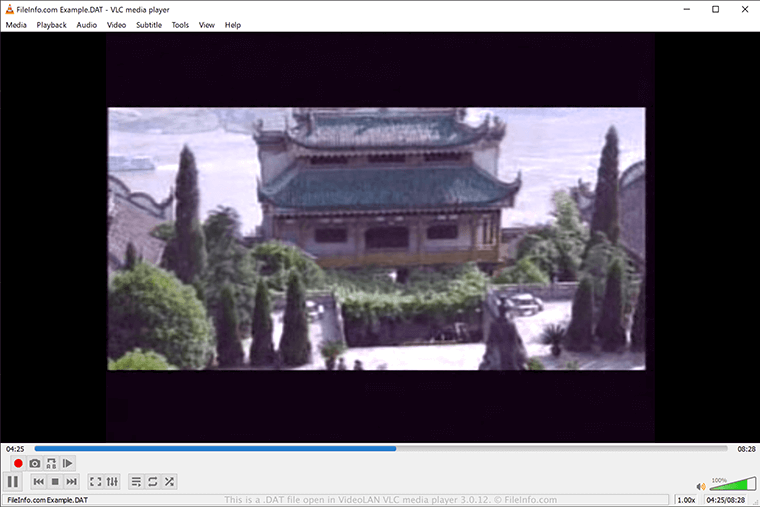The image size is (760, 507).
Task: Take a snapshot with the camera icon
Action: coord(35,463)
